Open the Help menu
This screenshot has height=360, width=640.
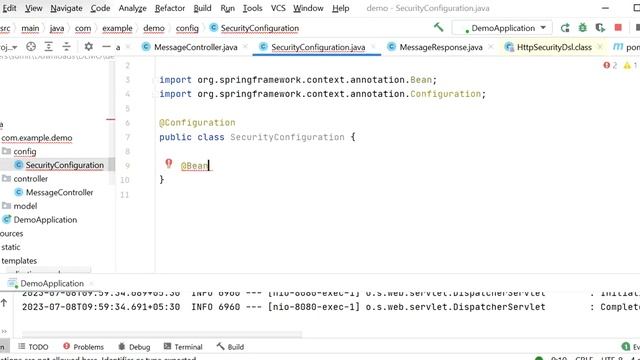(340, 8)
